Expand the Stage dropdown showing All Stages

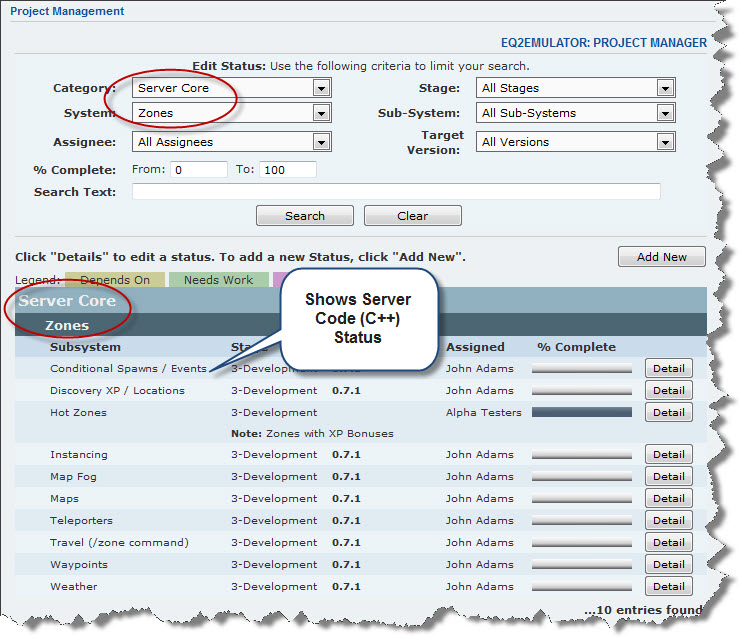(x=575, y=88)
